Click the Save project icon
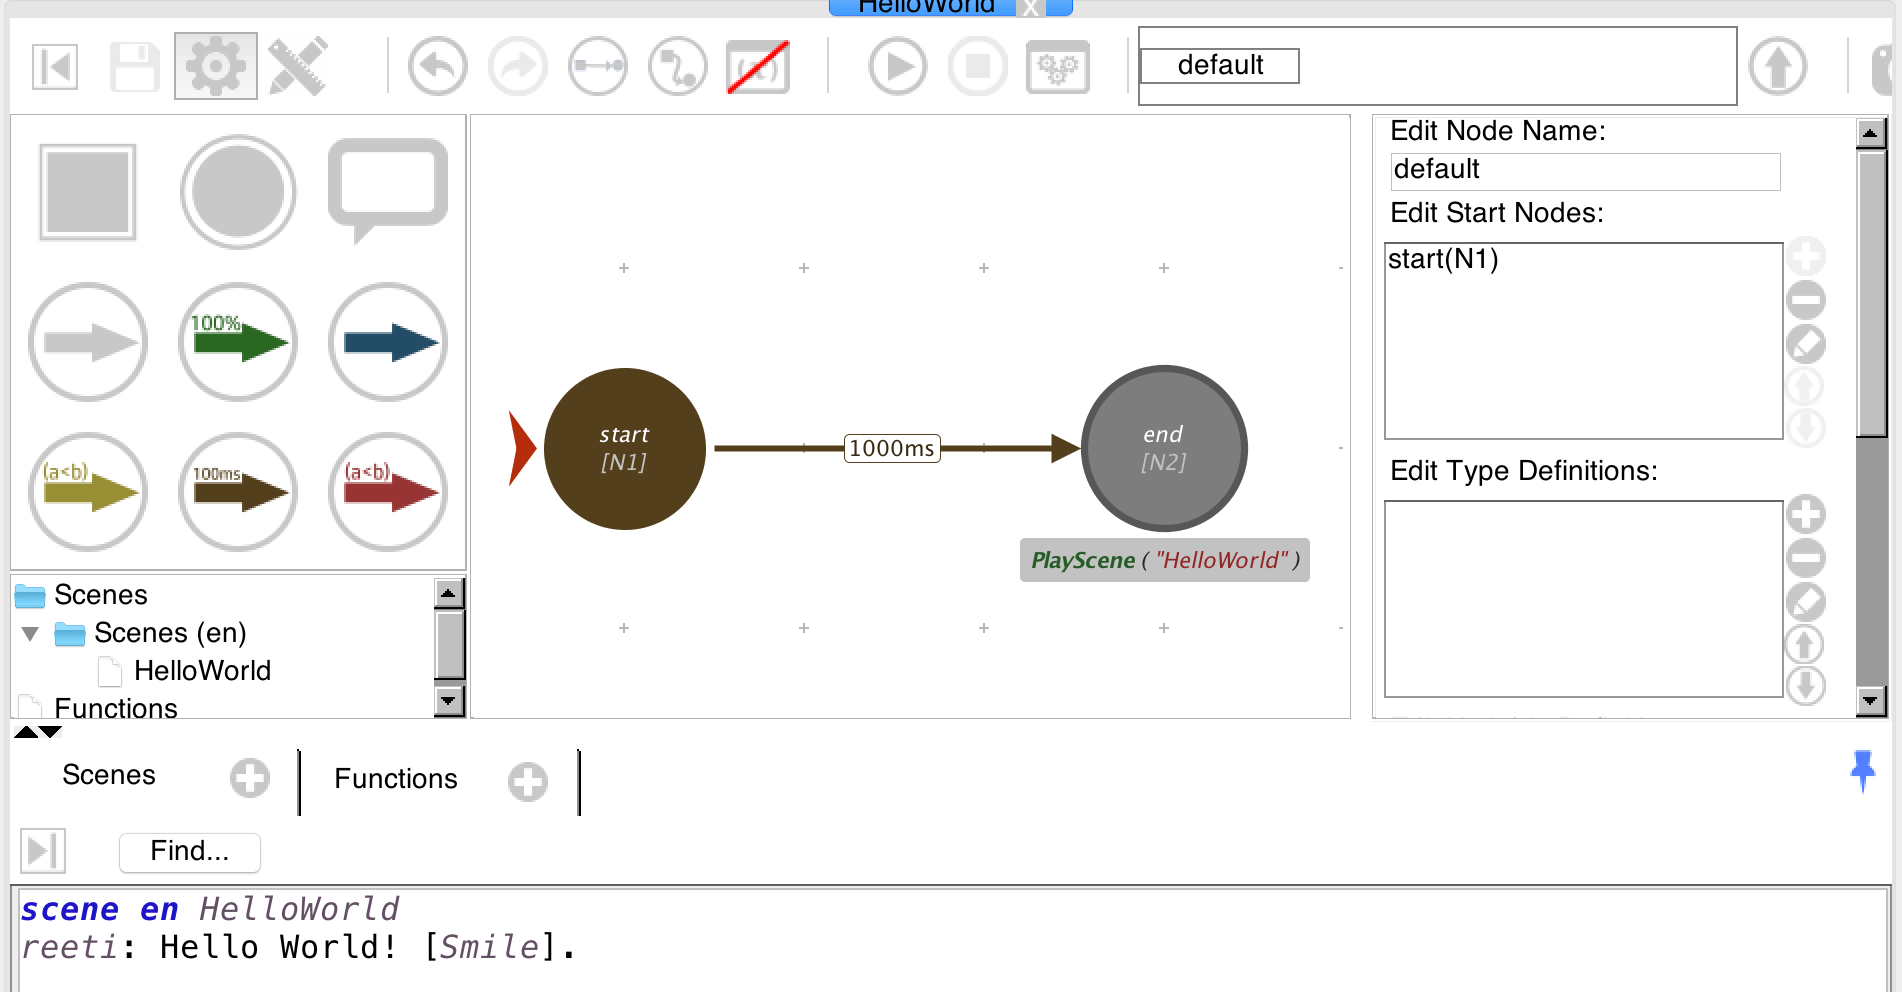This screenshot has height=992, width=1902. 134,67
